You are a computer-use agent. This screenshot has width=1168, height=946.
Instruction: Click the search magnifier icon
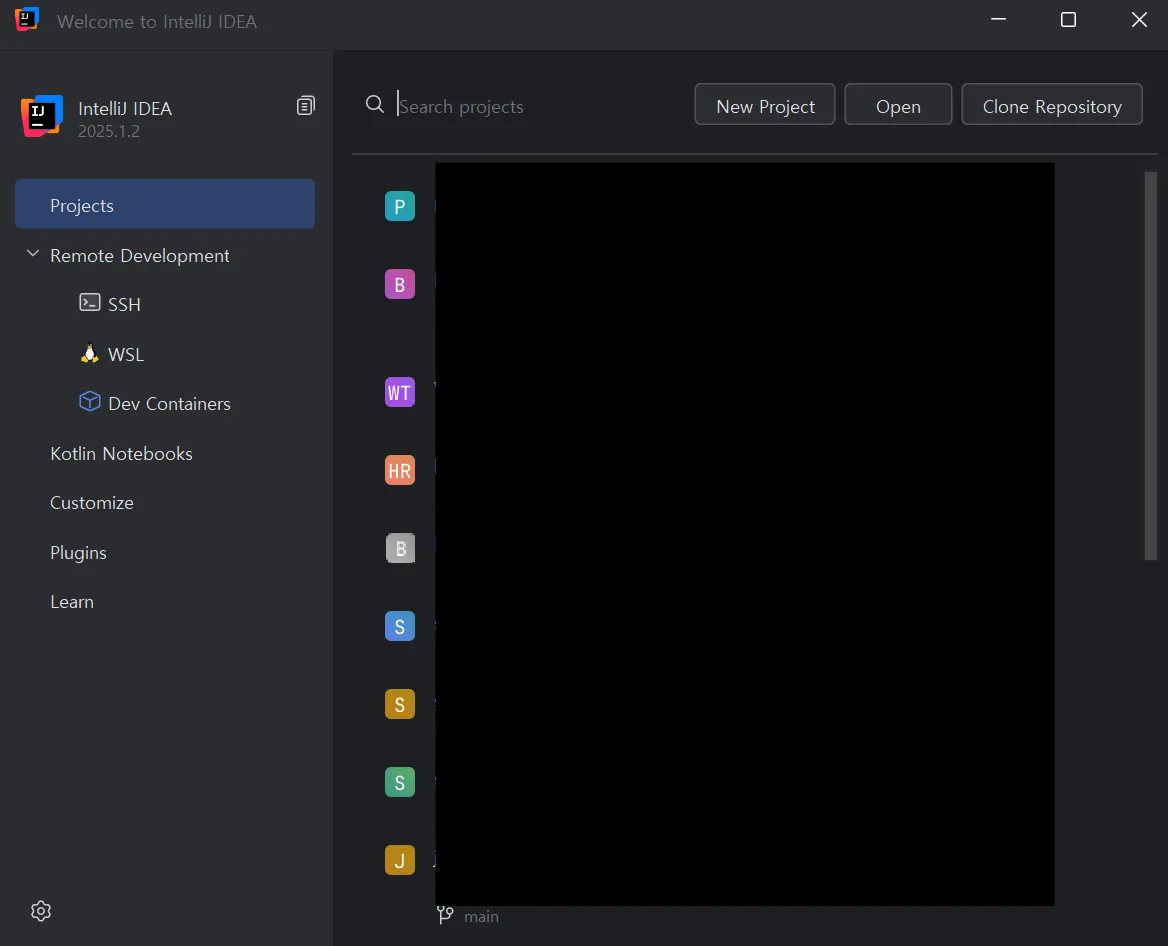pos(375,104)
